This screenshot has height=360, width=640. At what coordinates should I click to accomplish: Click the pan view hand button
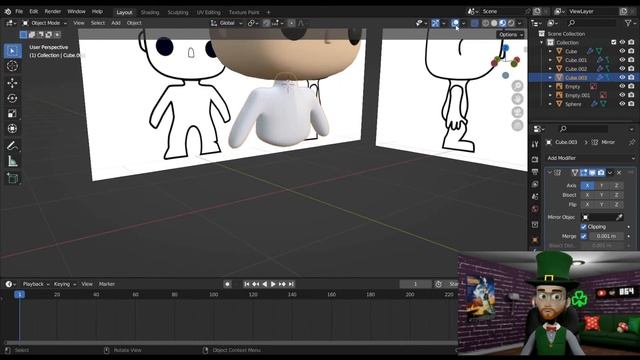(518, 99)
